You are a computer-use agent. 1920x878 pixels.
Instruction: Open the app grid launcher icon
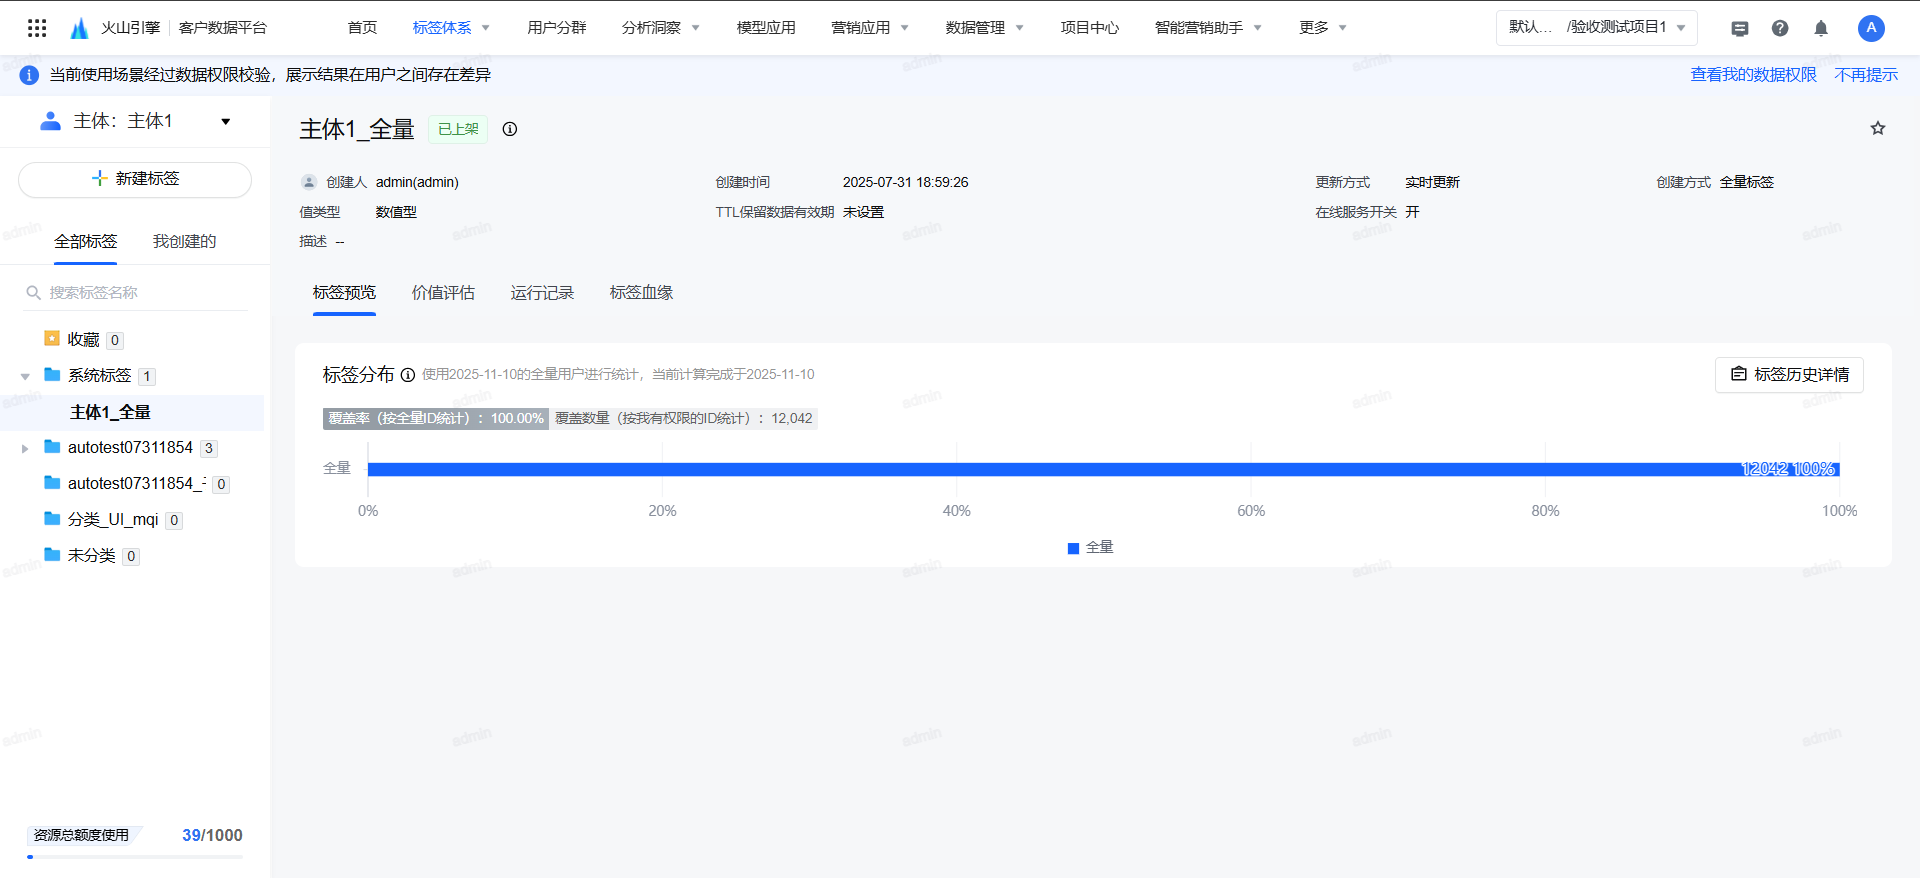coord(37,28)
